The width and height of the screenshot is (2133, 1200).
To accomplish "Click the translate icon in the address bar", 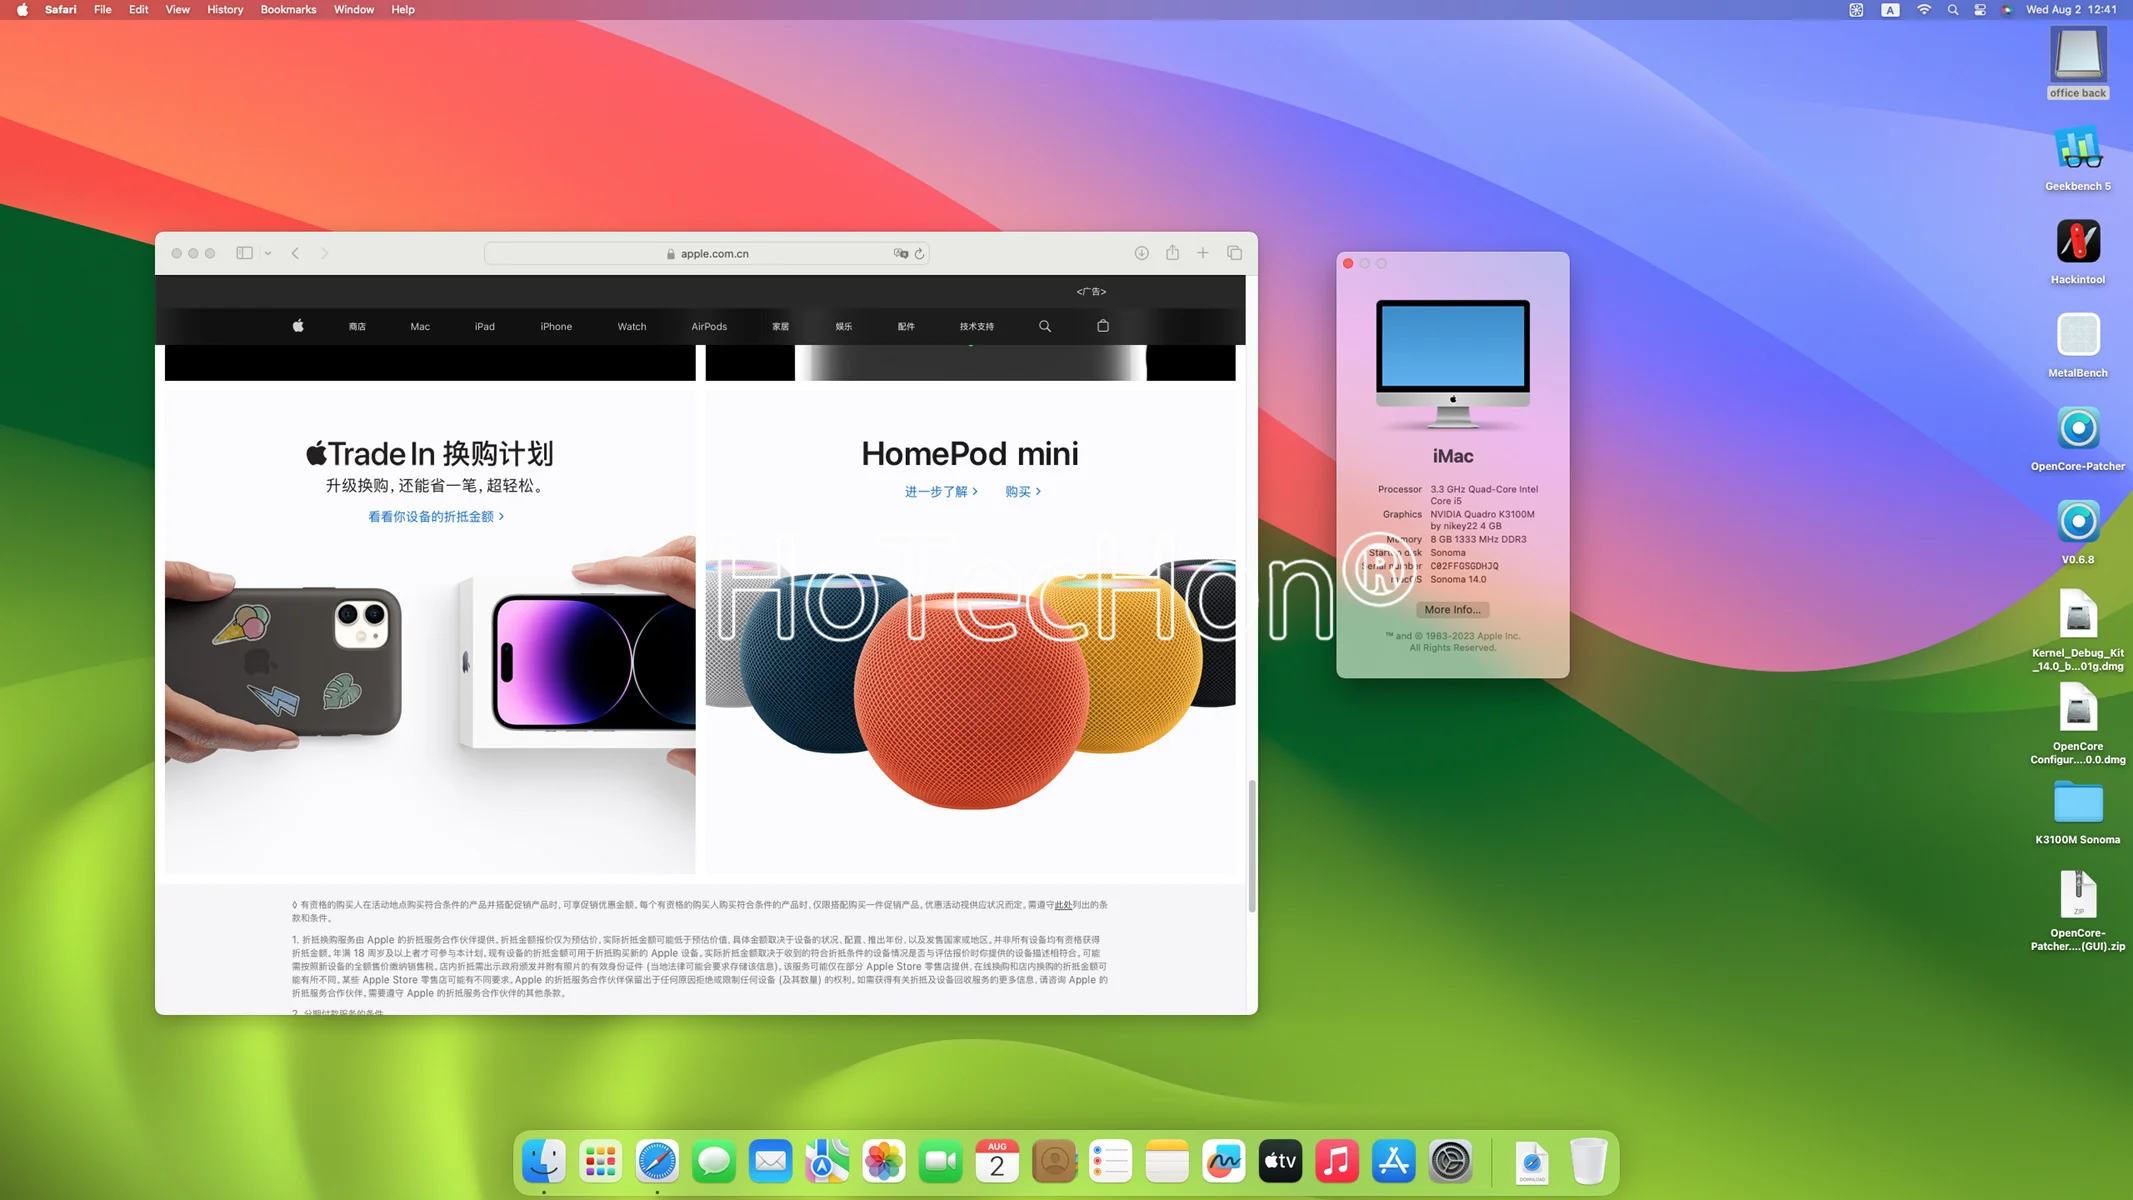I will click(x=900, y=253).
